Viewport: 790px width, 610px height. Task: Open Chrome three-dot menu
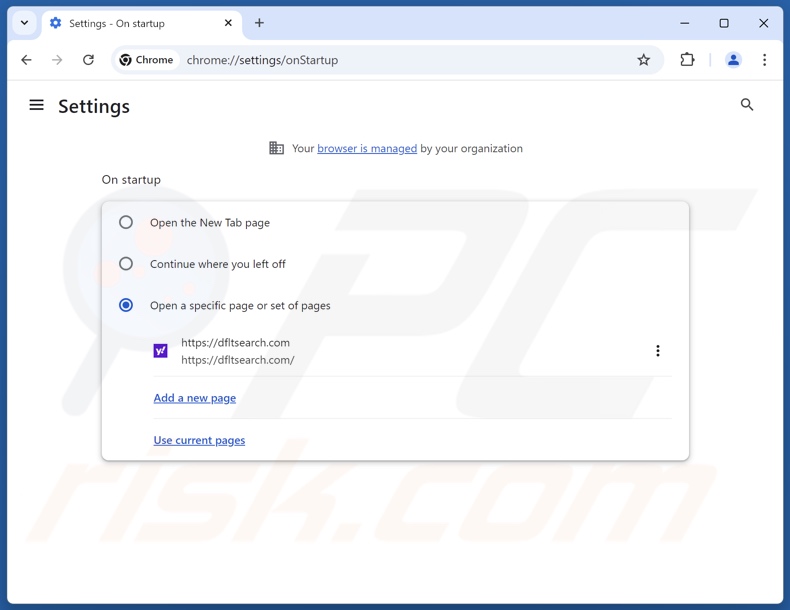click(x=764, y=60)
